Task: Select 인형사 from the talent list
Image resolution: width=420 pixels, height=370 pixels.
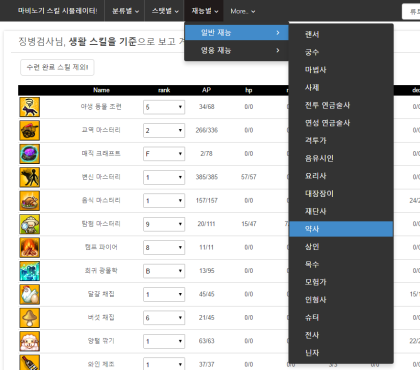Action: [341, 300]
